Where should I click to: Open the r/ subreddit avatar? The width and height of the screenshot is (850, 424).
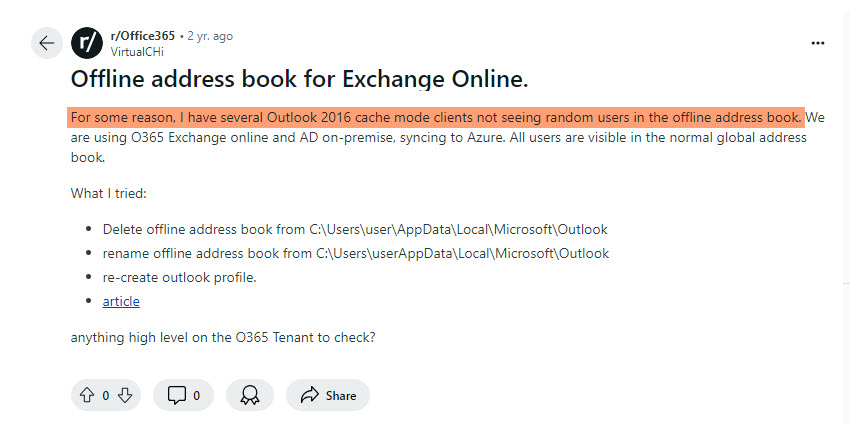(87, 43)
